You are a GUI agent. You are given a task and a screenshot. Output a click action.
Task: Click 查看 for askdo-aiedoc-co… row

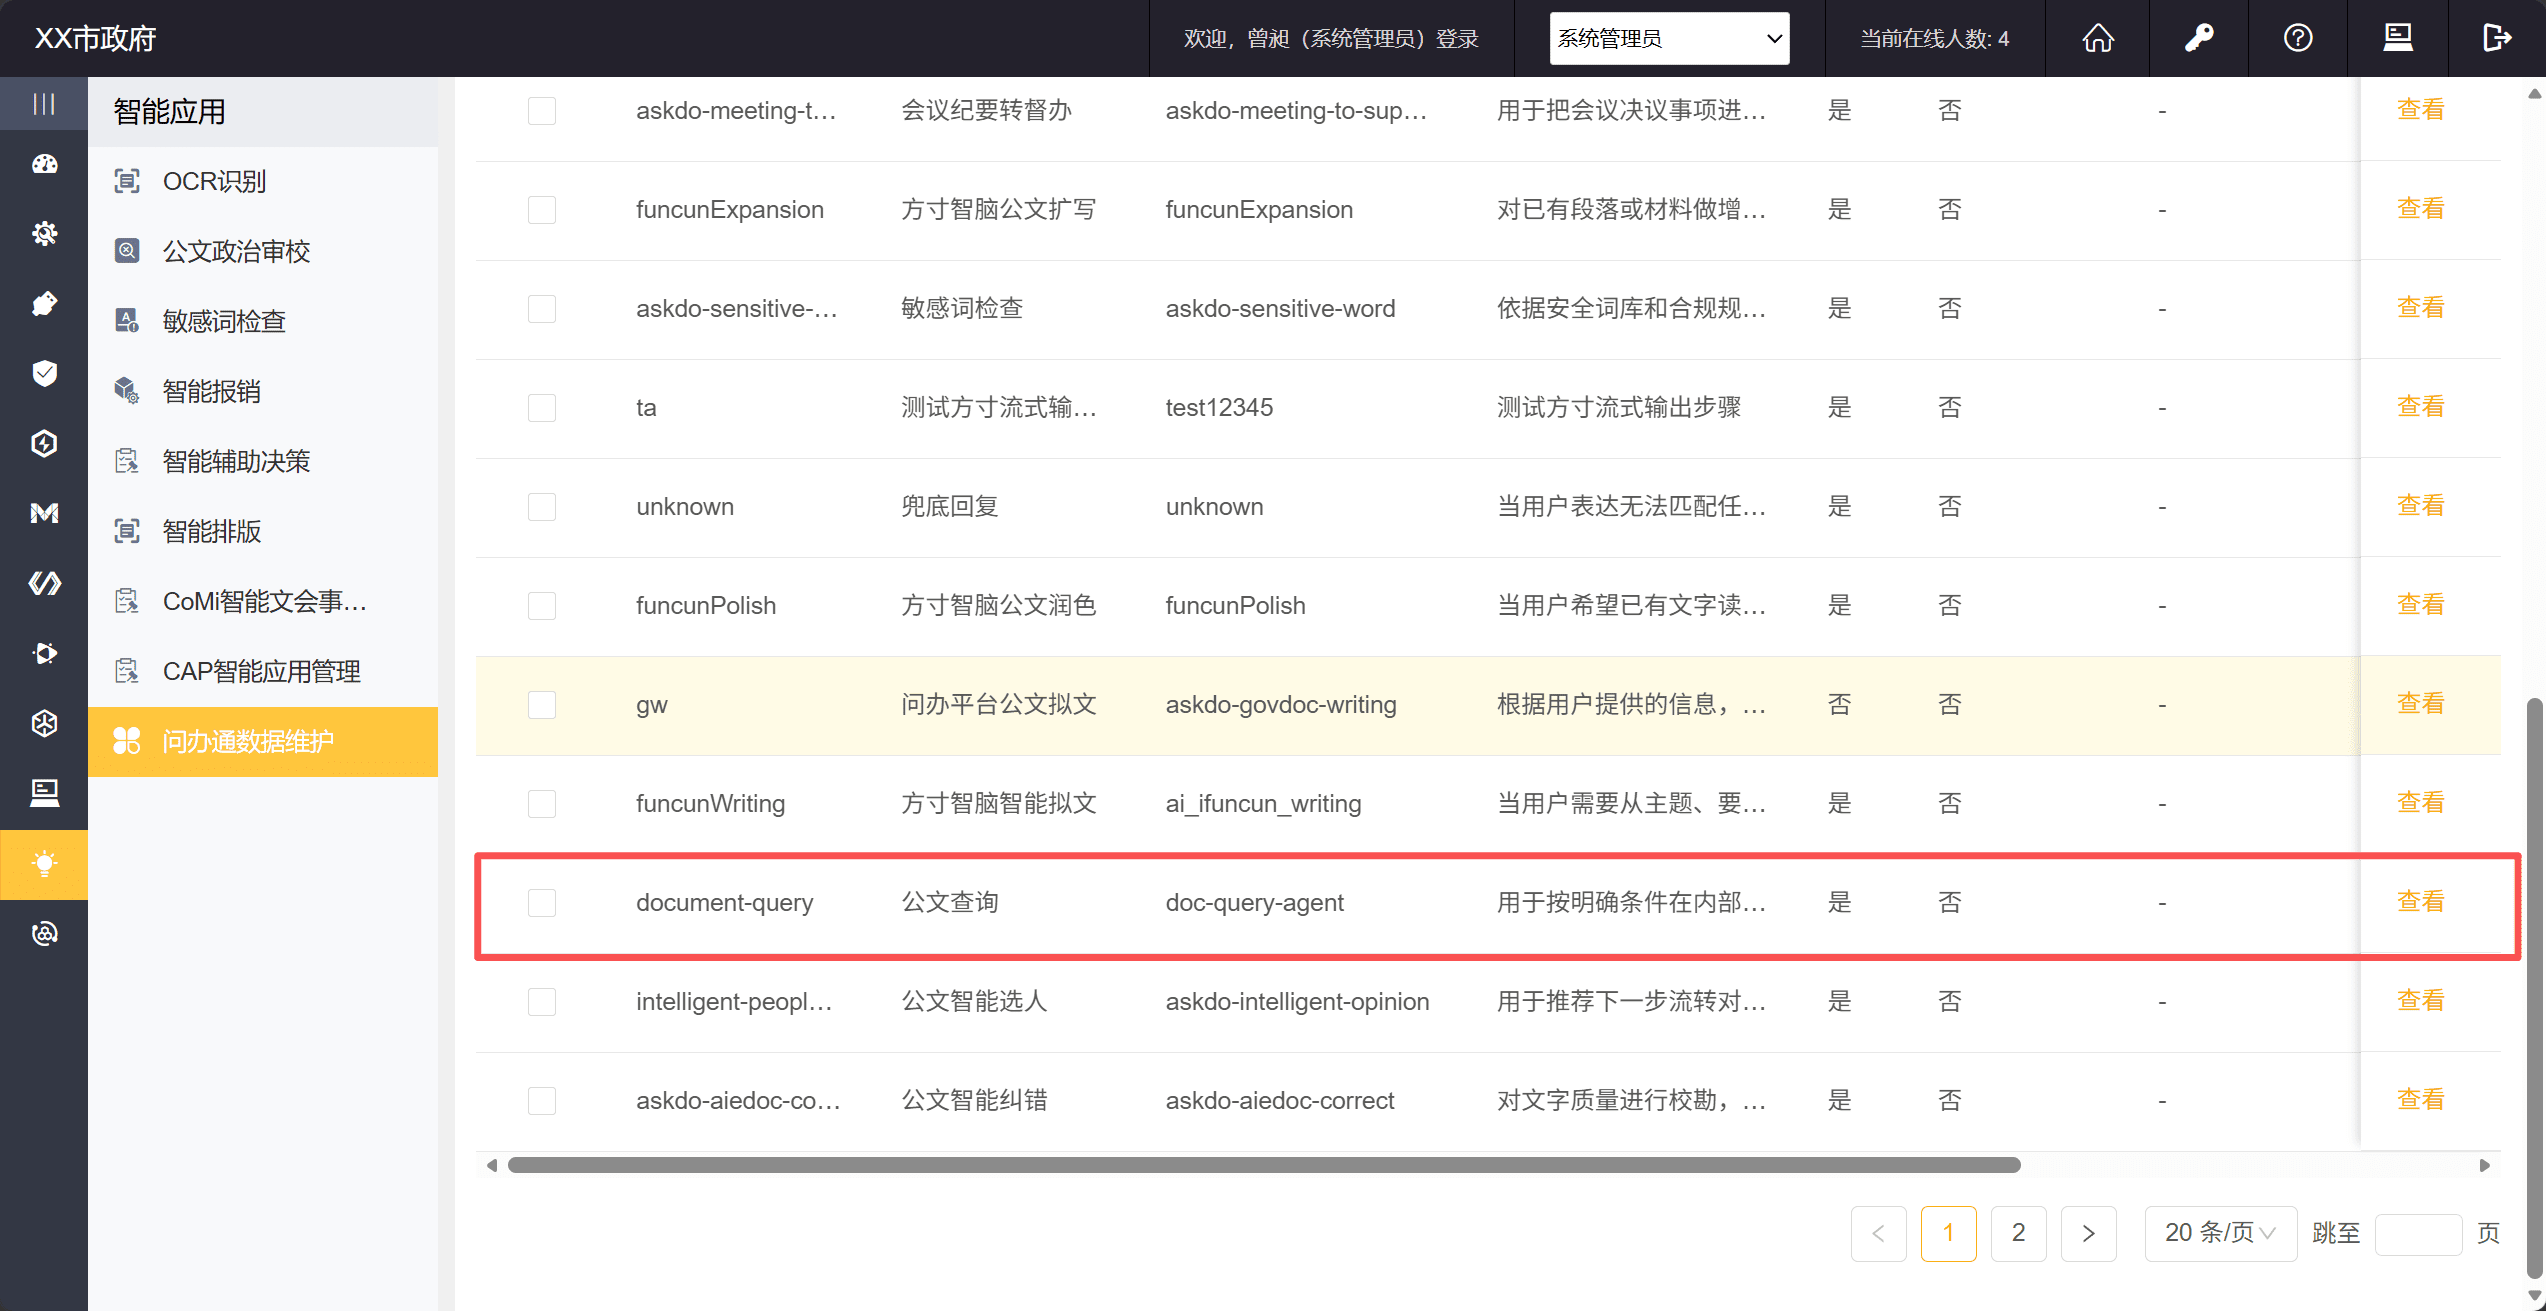pyautogui.click(x=2420, y=1100)
